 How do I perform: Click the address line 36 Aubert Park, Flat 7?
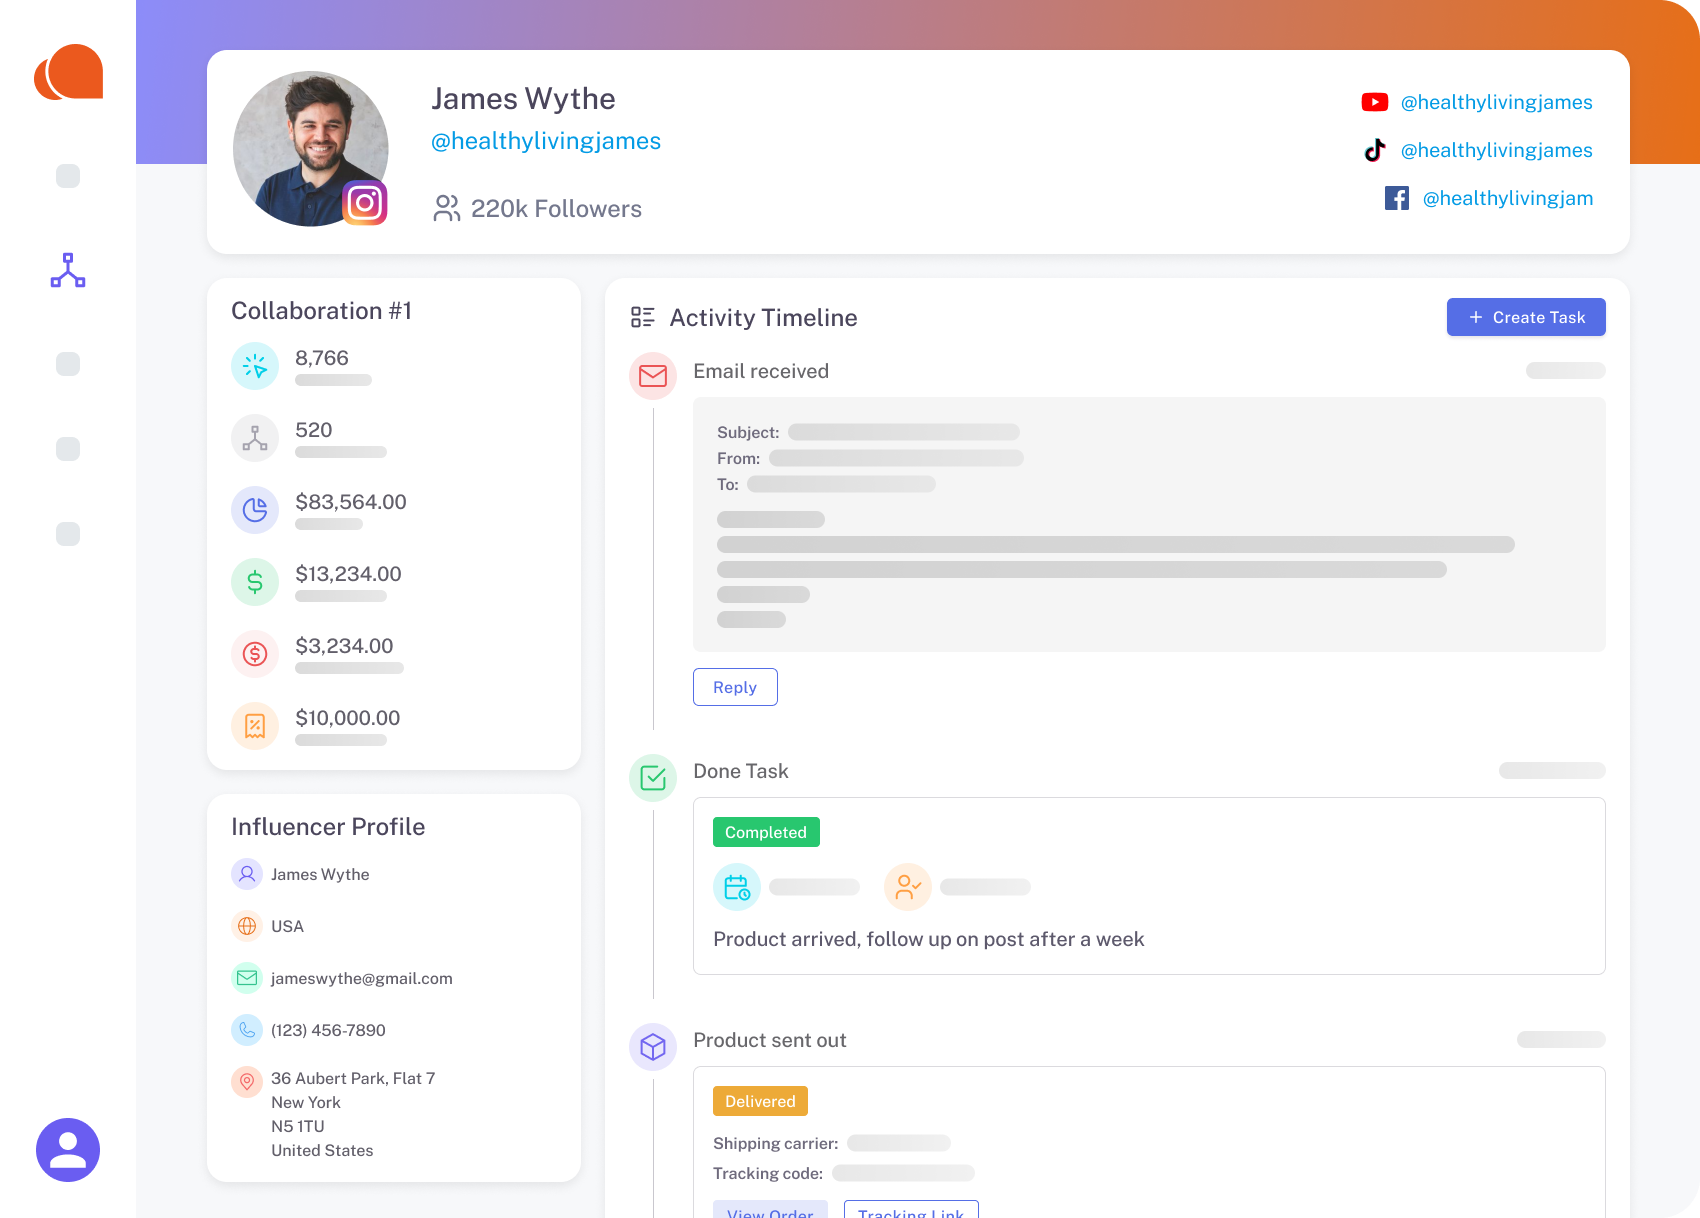(353, 1078)
